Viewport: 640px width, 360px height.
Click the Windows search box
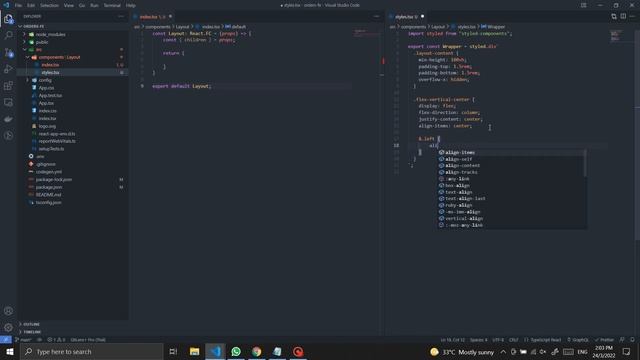pyautogui.click(x=92, y=351)
